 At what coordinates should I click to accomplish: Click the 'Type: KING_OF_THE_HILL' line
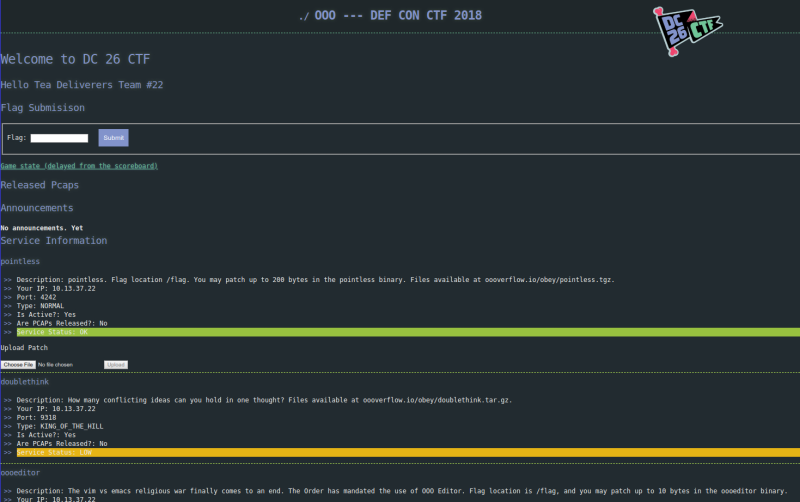point(60,426)
